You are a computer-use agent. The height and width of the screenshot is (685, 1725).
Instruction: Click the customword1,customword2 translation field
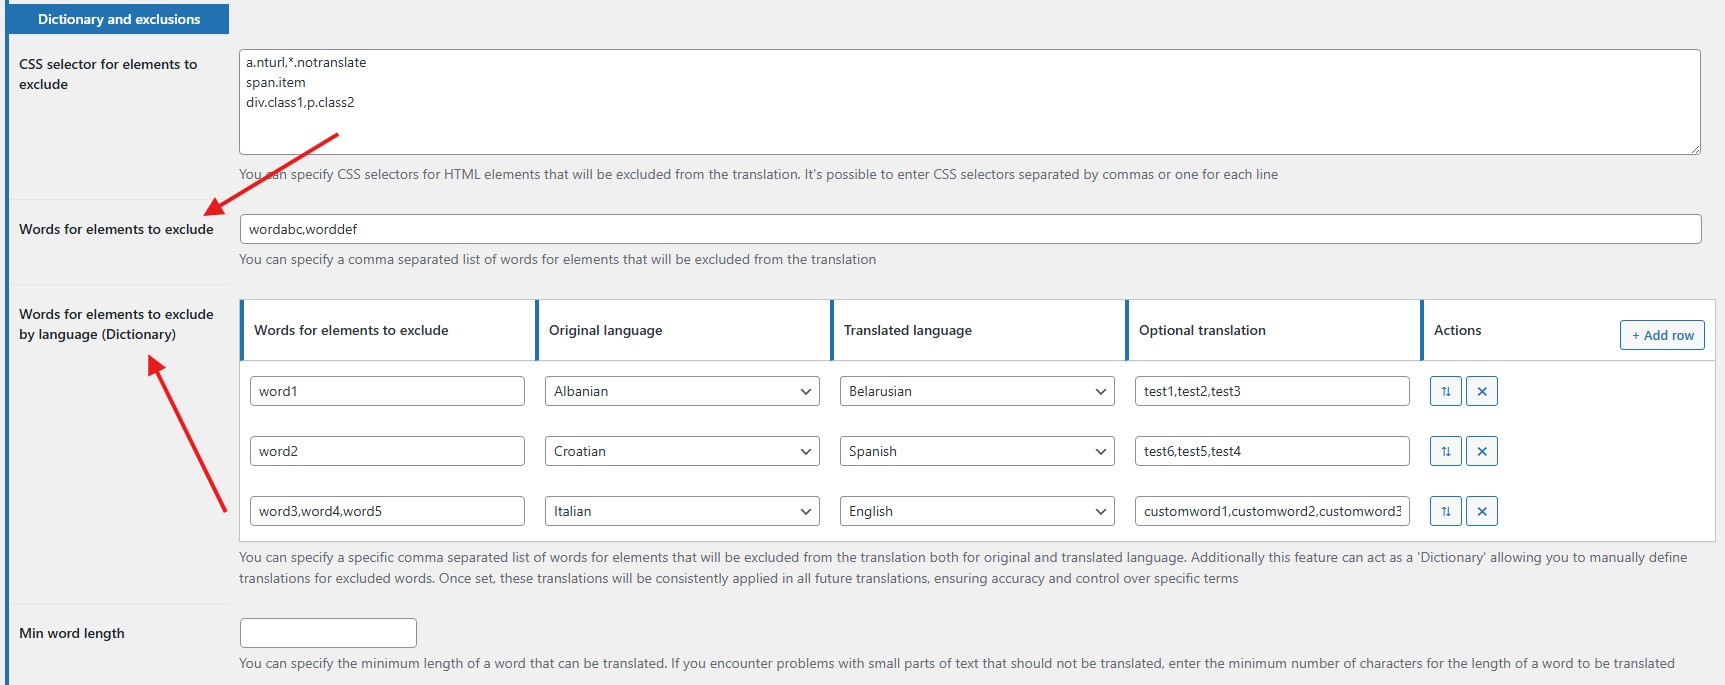pos(1272,511)
